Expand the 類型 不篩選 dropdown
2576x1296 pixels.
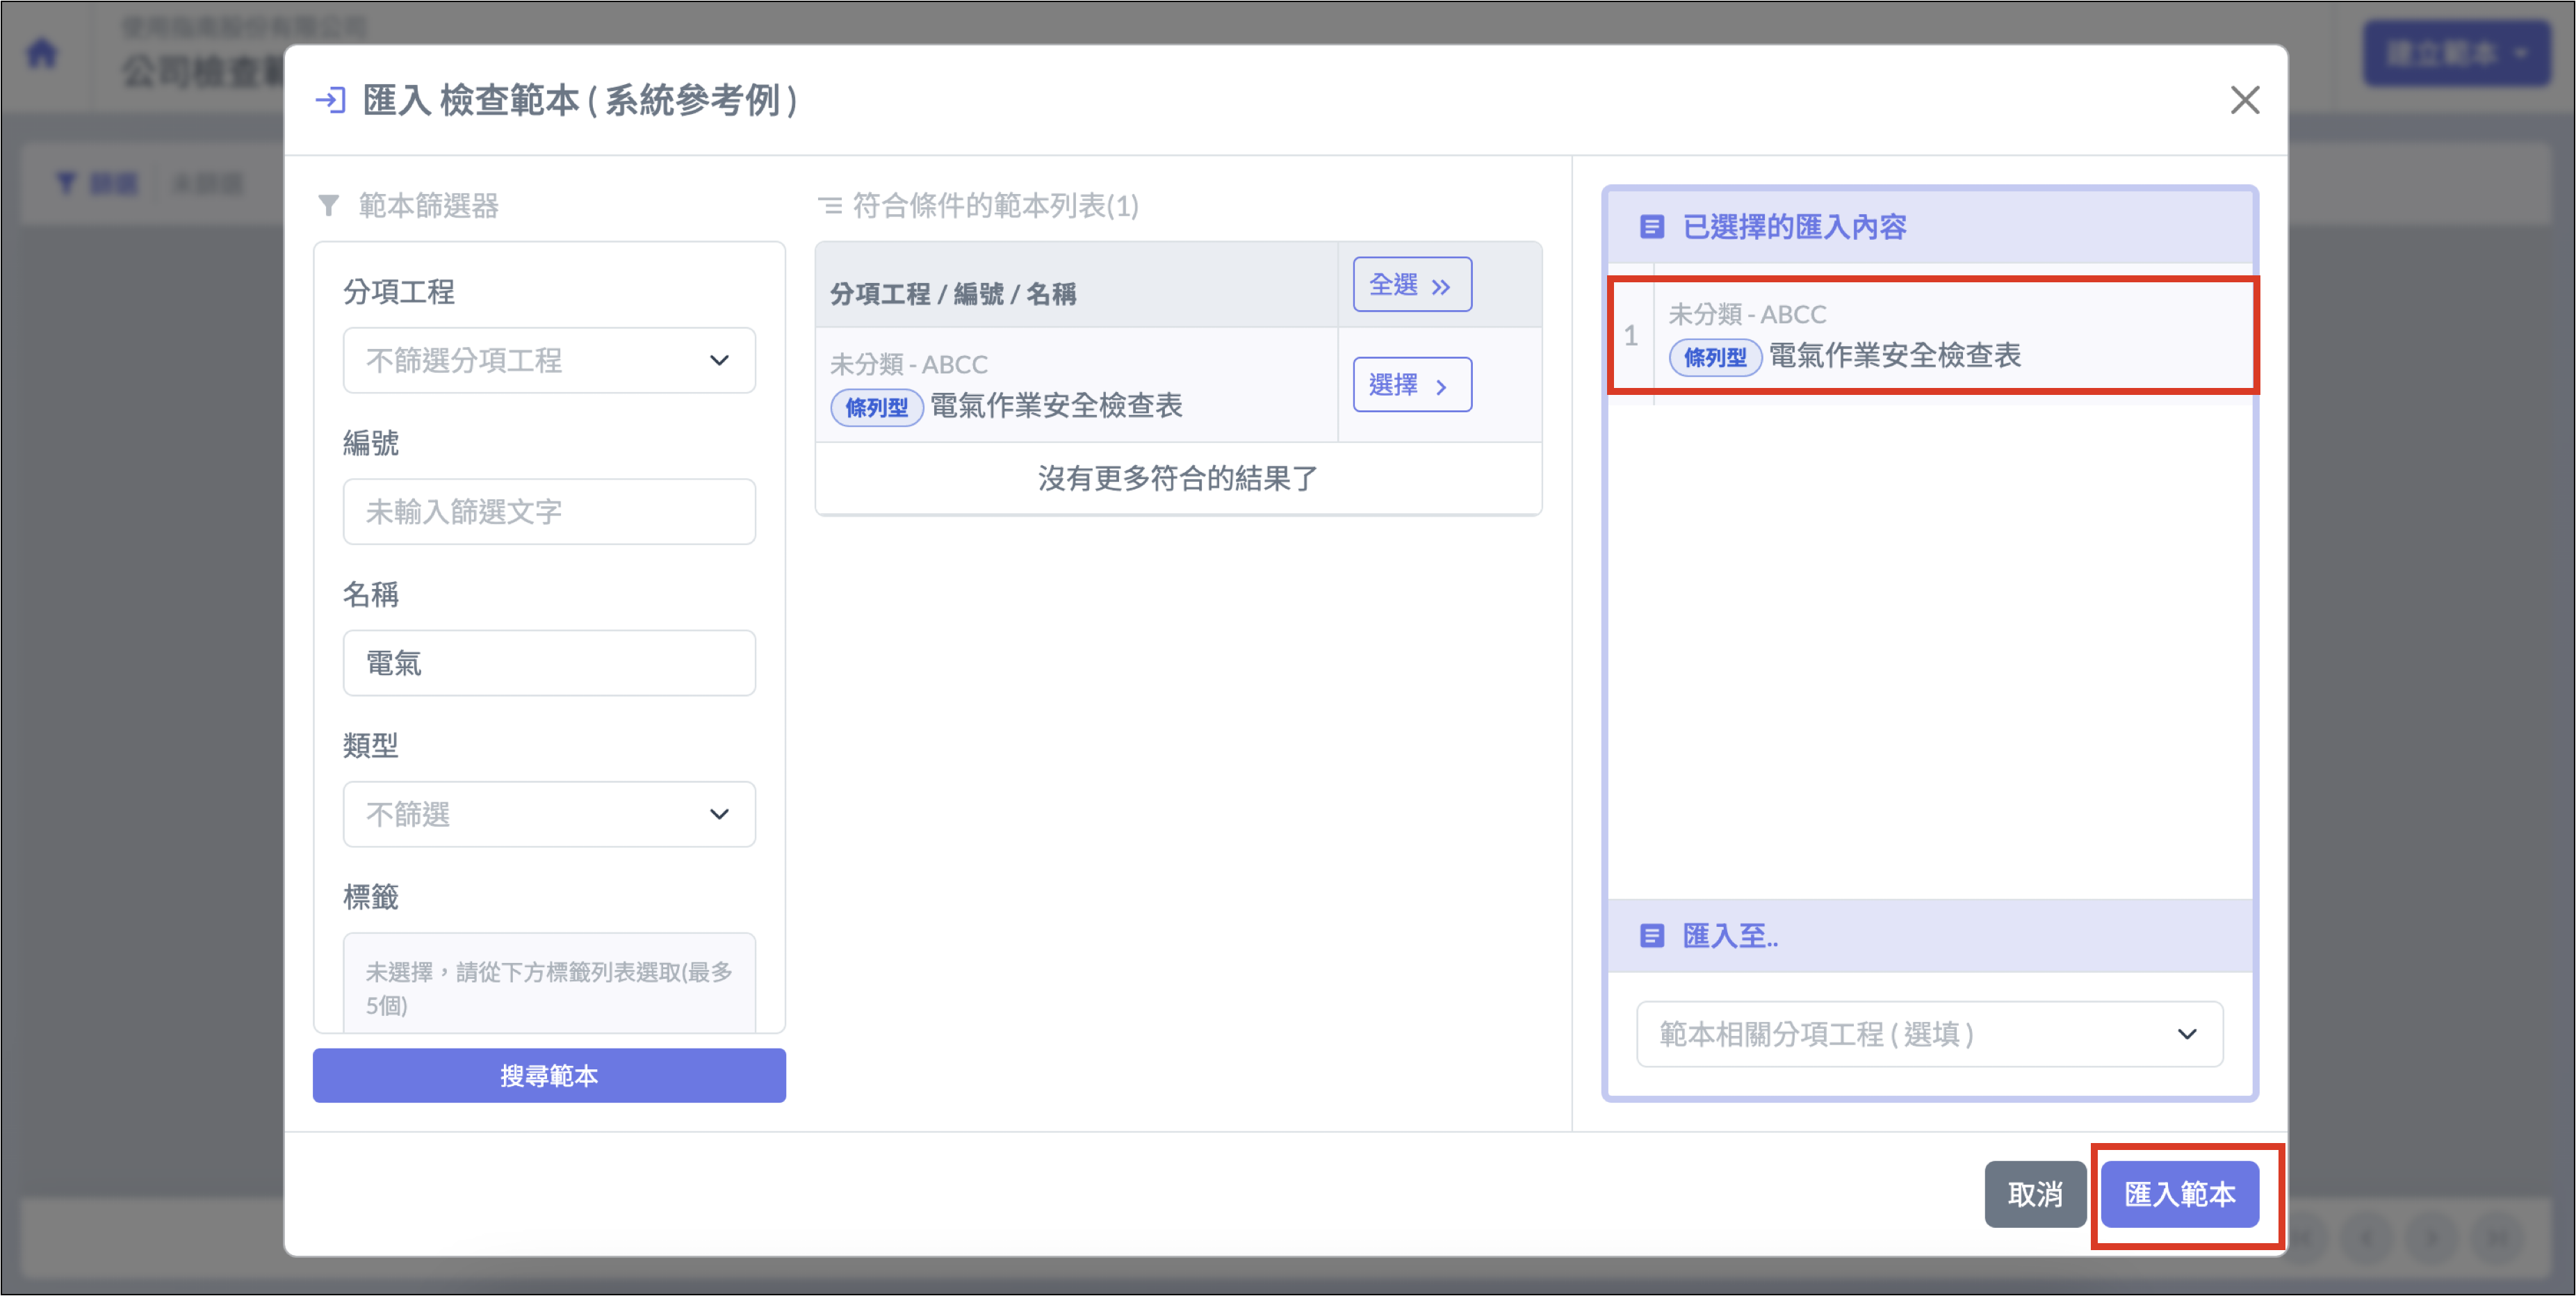[x=549, y=814]
